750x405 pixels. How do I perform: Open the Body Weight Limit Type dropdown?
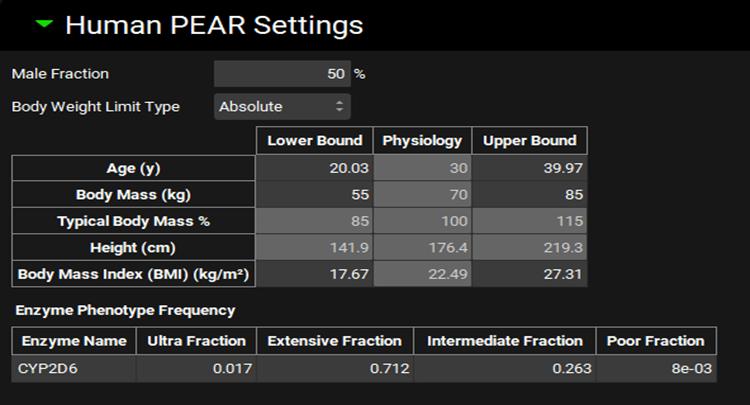pos(282,106)
